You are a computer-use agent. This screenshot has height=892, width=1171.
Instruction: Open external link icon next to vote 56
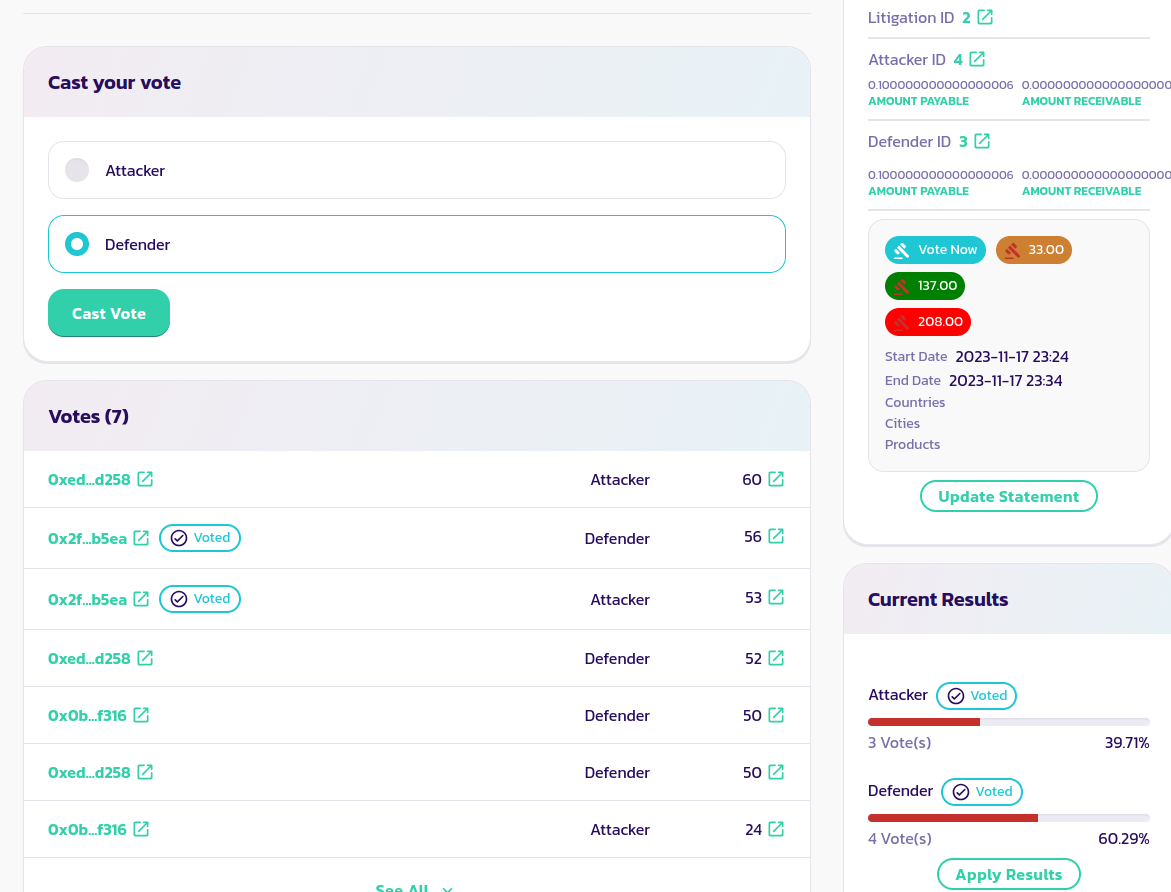776,536
